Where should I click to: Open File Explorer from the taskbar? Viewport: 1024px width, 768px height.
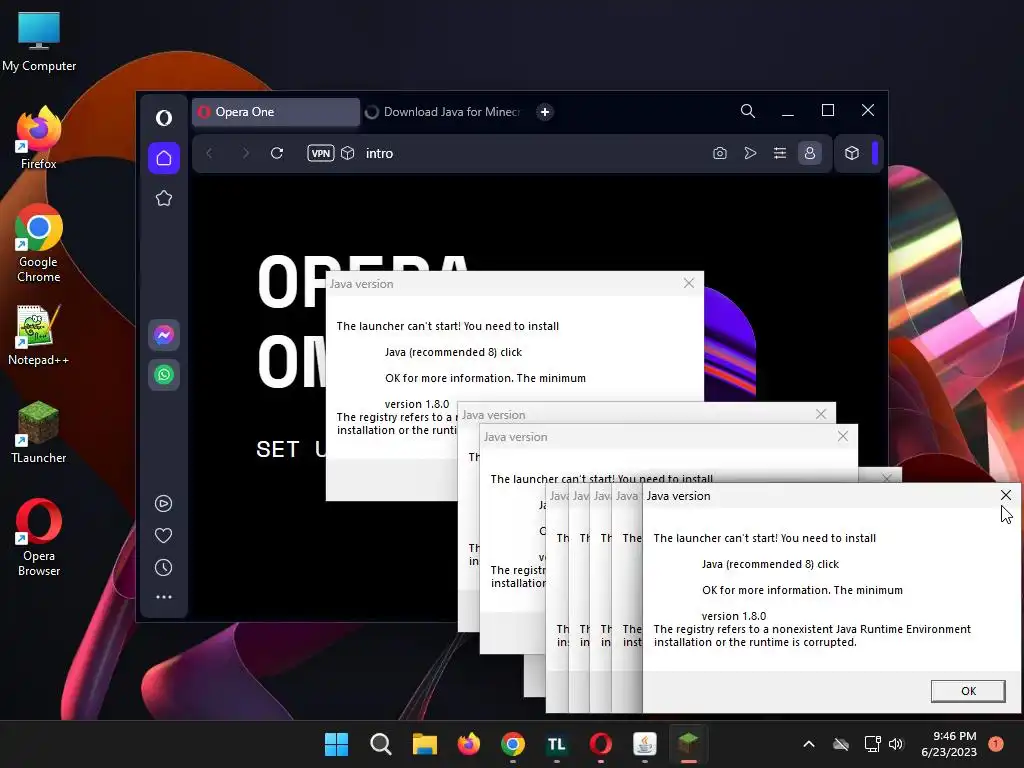pyautogui.click(x=424, y=744)
